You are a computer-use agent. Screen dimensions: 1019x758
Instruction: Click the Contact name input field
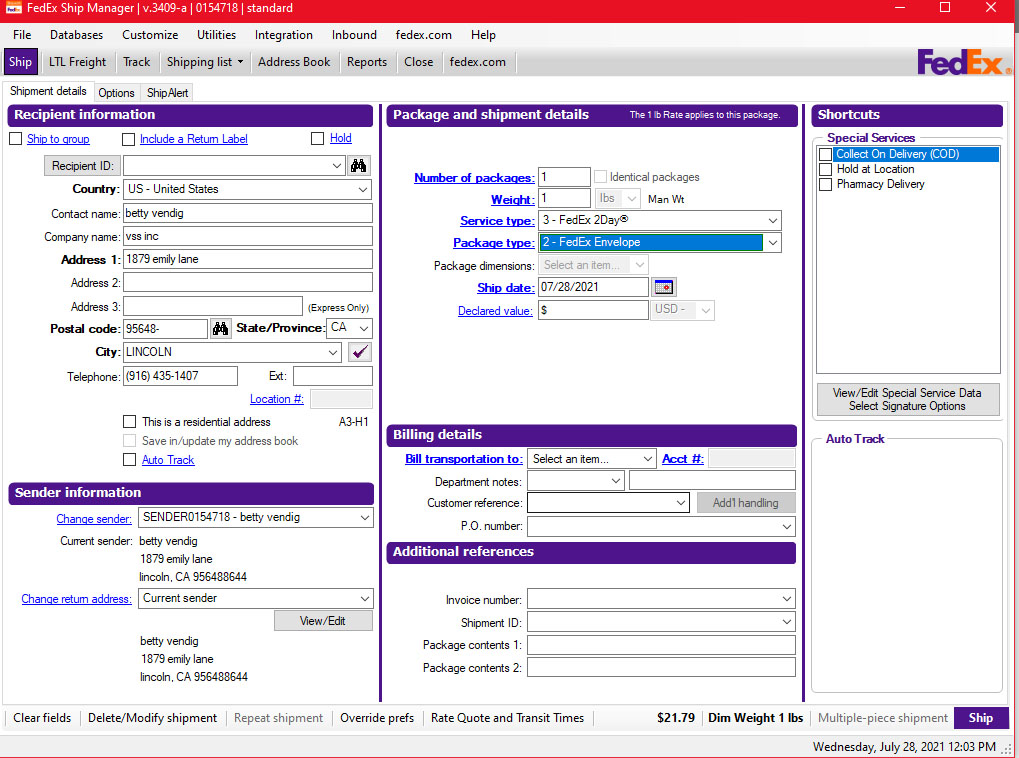point(248,213)
